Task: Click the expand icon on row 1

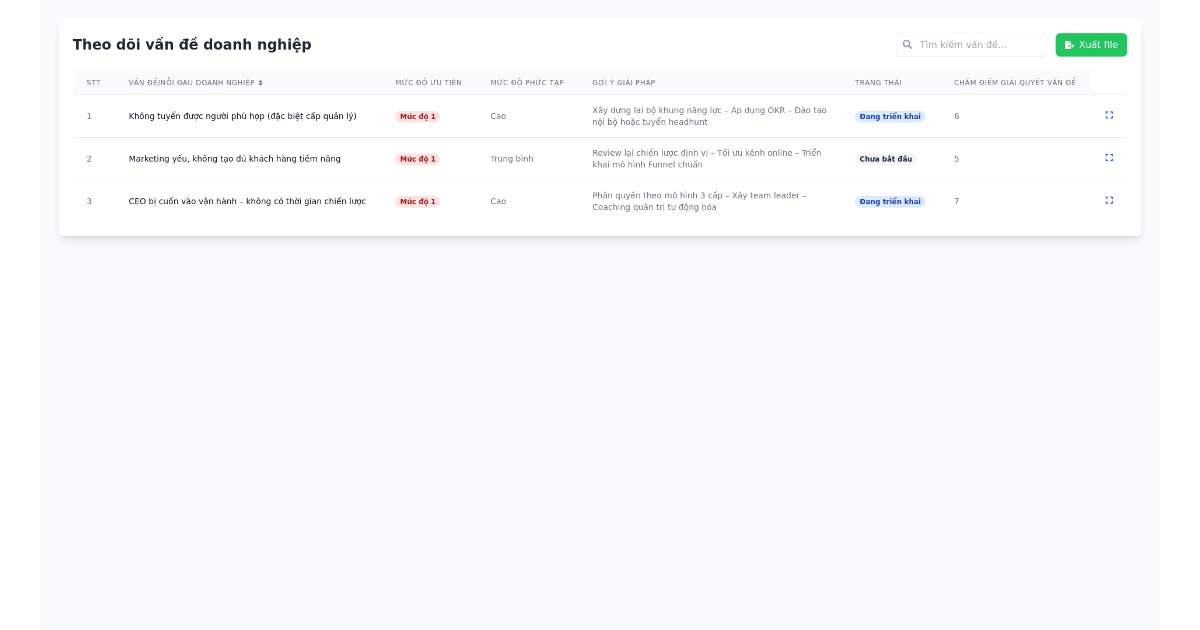Action: pyautogui.click(x=1108, y=115)
